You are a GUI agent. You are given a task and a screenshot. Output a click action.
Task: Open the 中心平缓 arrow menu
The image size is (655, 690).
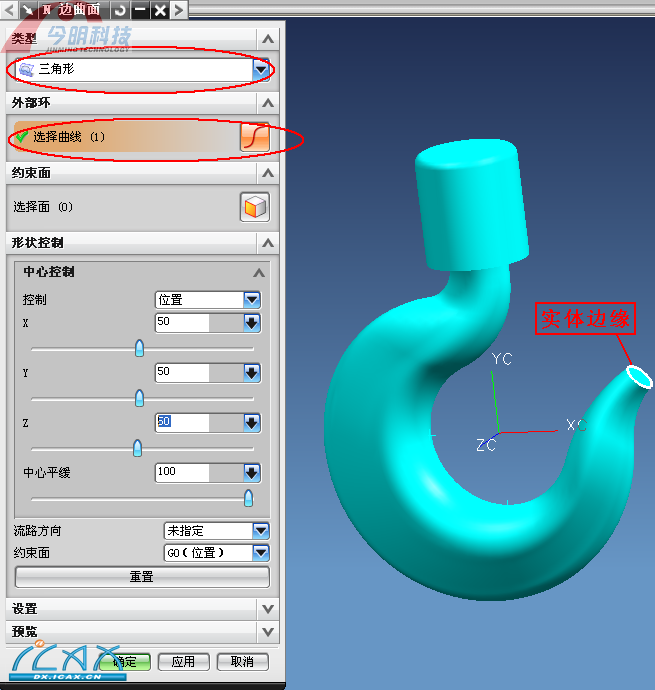click(x=252, y=473)
